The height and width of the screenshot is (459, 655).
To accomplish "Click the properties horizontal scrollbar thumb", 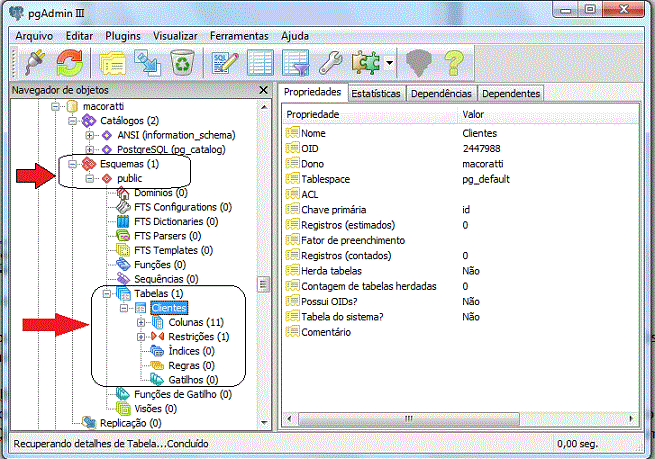I will tap(409, 418).
